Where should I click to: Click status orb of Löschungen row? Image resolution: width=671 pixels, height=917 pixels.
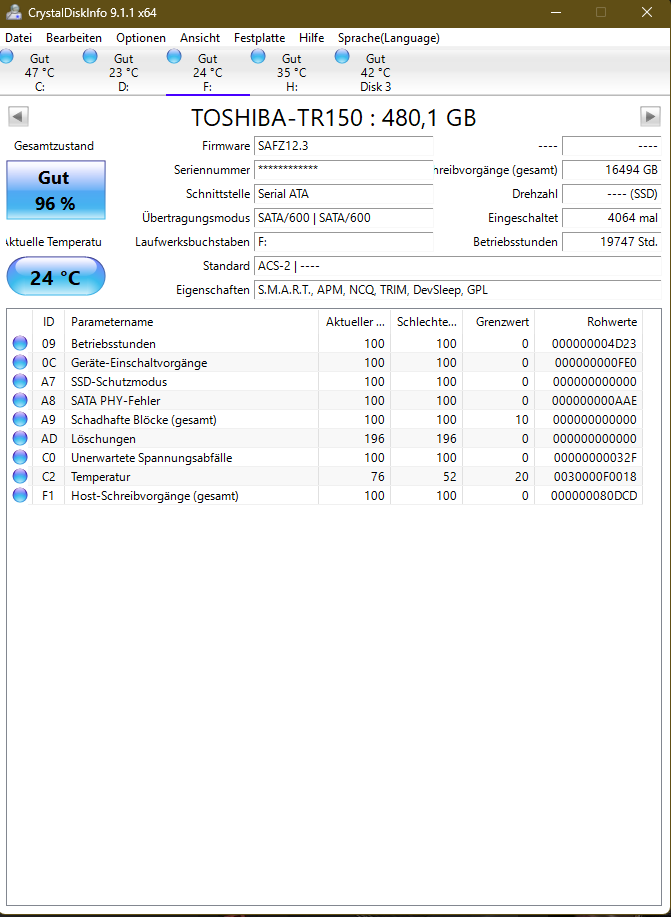(20, 439)
